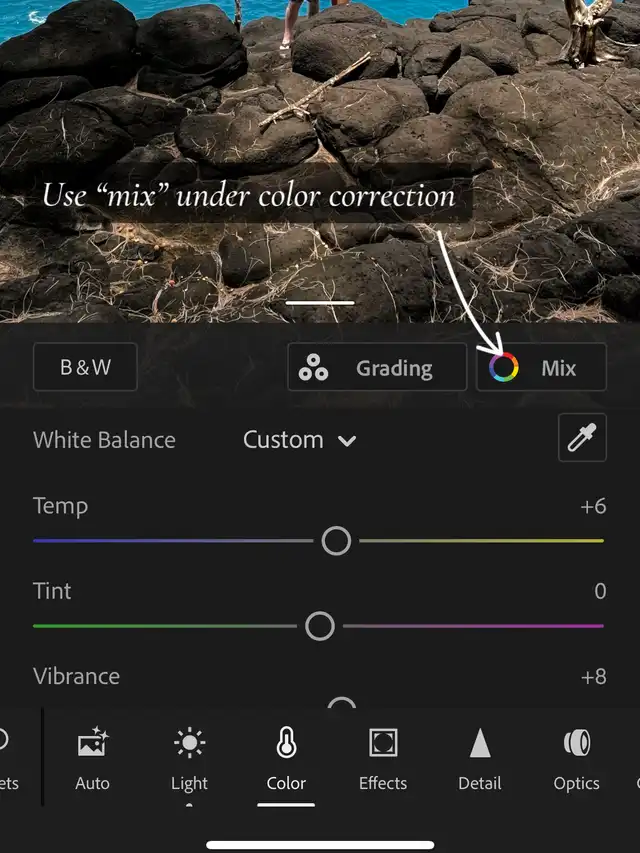The width and height of the screenshot is (640, 853).
Task: Open the Light adjustments sun icon
Action: pyautogui.click(x=189, y=742)
